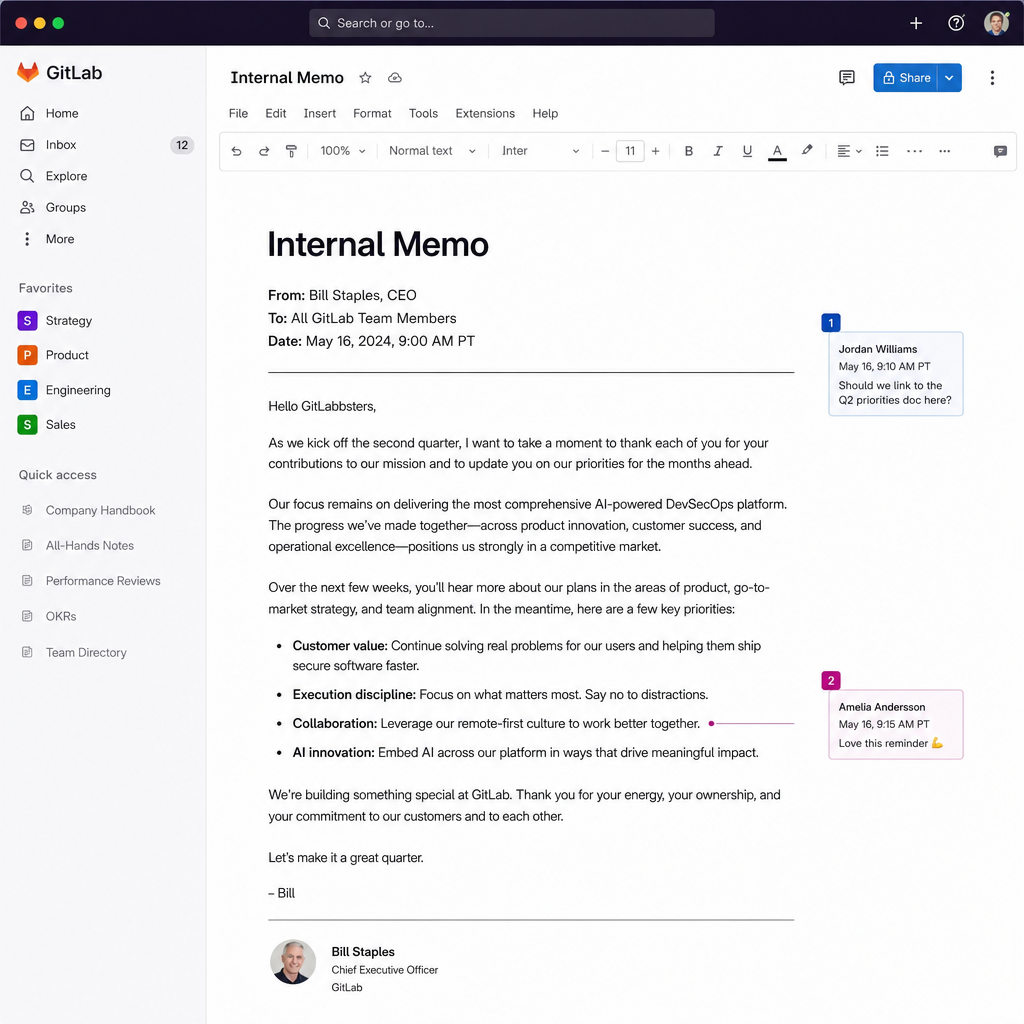Viewport: 1024px width, 1024px height.
Task: Open the text alignment dropdown
Action: point(849,151)
